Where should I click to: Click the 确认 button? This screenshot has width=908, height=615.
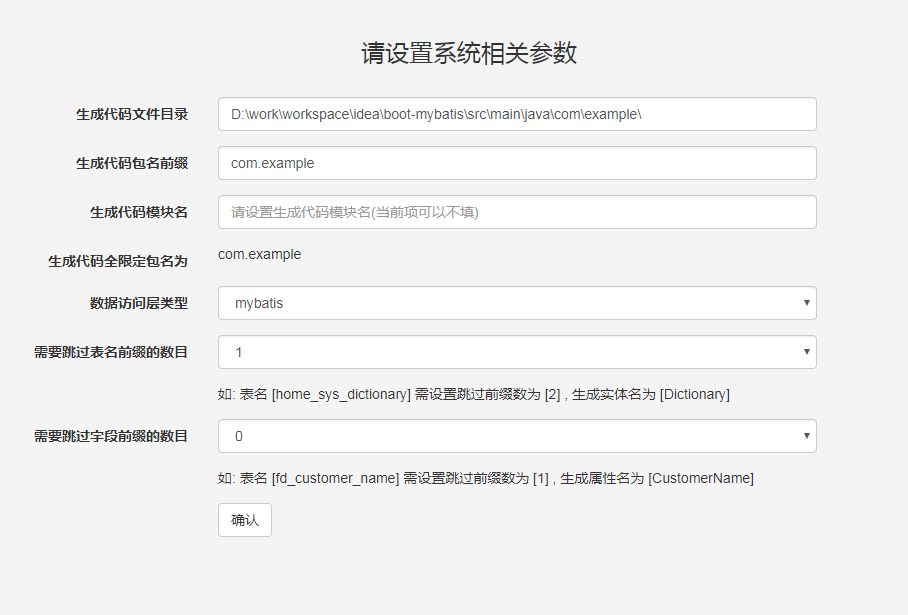tap(245, 520)
